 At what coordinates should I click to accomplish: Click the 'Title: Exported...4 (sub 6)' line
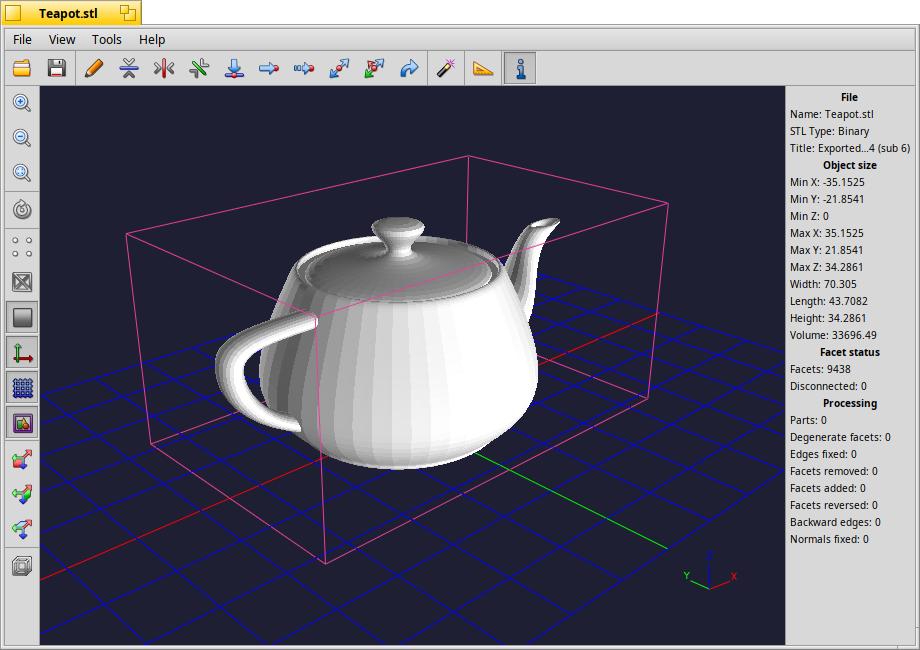pos(850,148)
